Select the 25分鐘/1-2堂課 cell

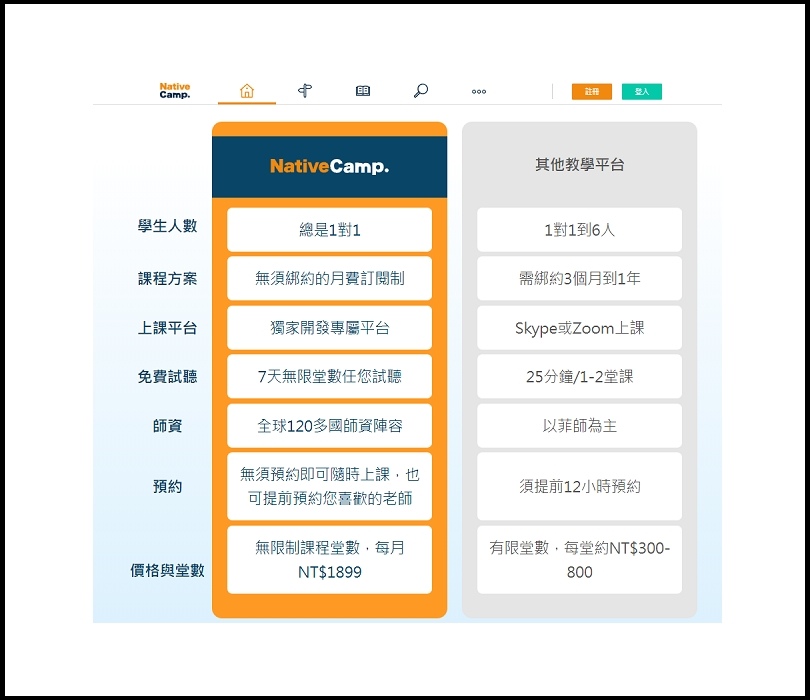tap(580, 376)
